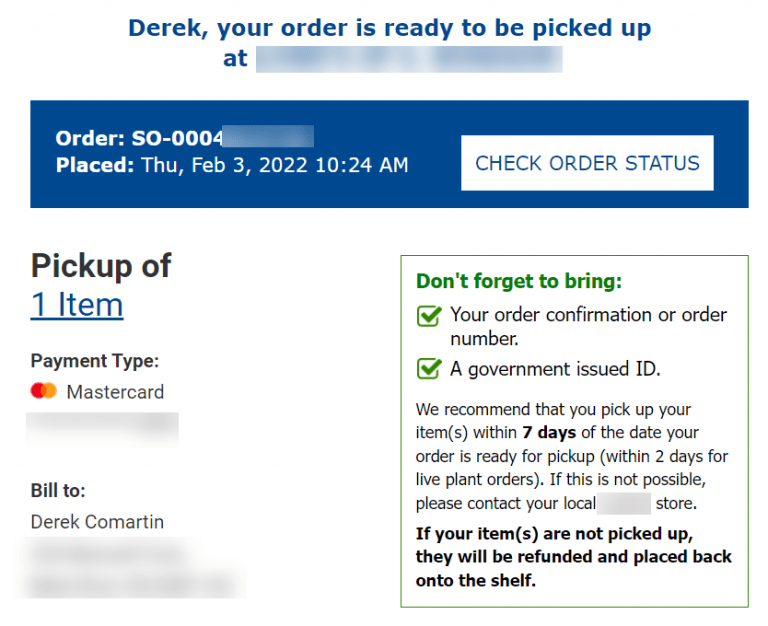Click the order confirmation green checkmark
Image resolution: width=768 pixels, height=626 pixels.
(429, 316)
